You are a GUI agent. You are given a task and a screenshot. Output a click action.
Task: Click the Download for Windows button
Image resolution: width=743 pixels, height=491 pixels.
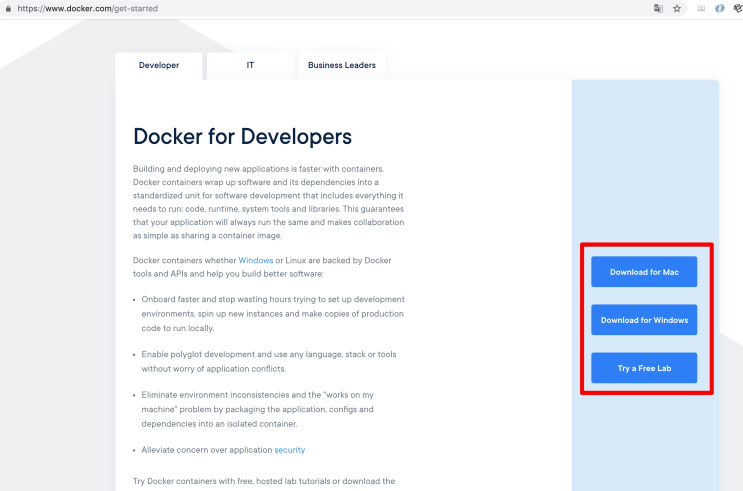click(644, 320)
